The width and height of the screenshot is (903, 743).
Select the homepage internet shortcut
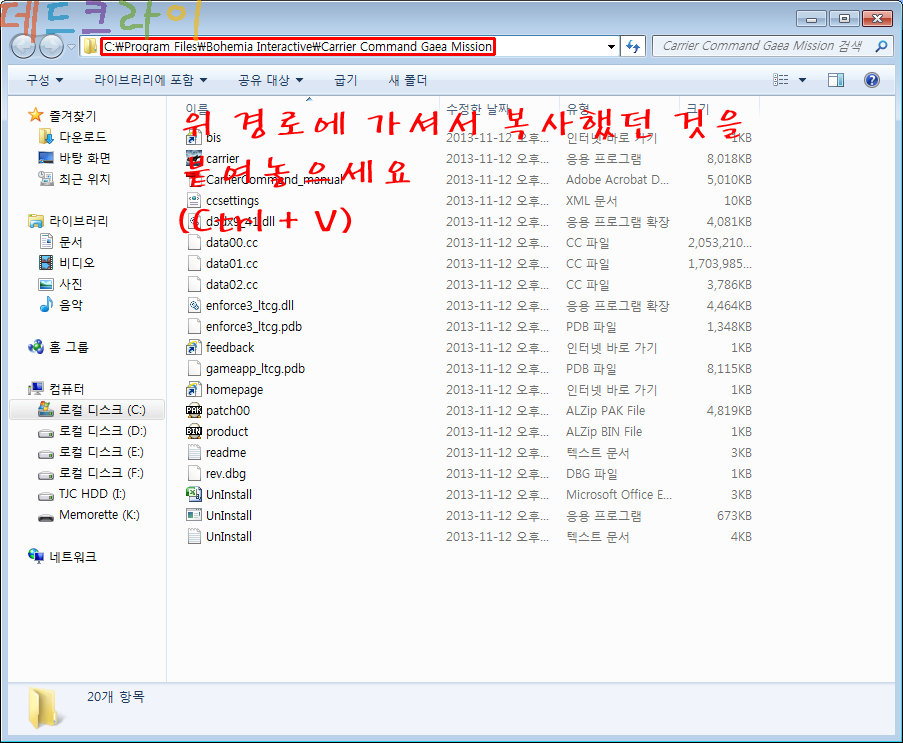(234, 389)
